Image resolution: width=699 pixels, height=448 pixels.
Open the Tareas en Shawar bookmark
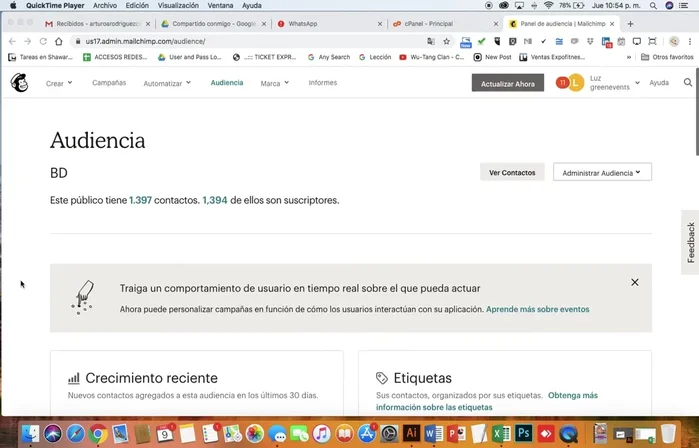click(x=41, y=57)
